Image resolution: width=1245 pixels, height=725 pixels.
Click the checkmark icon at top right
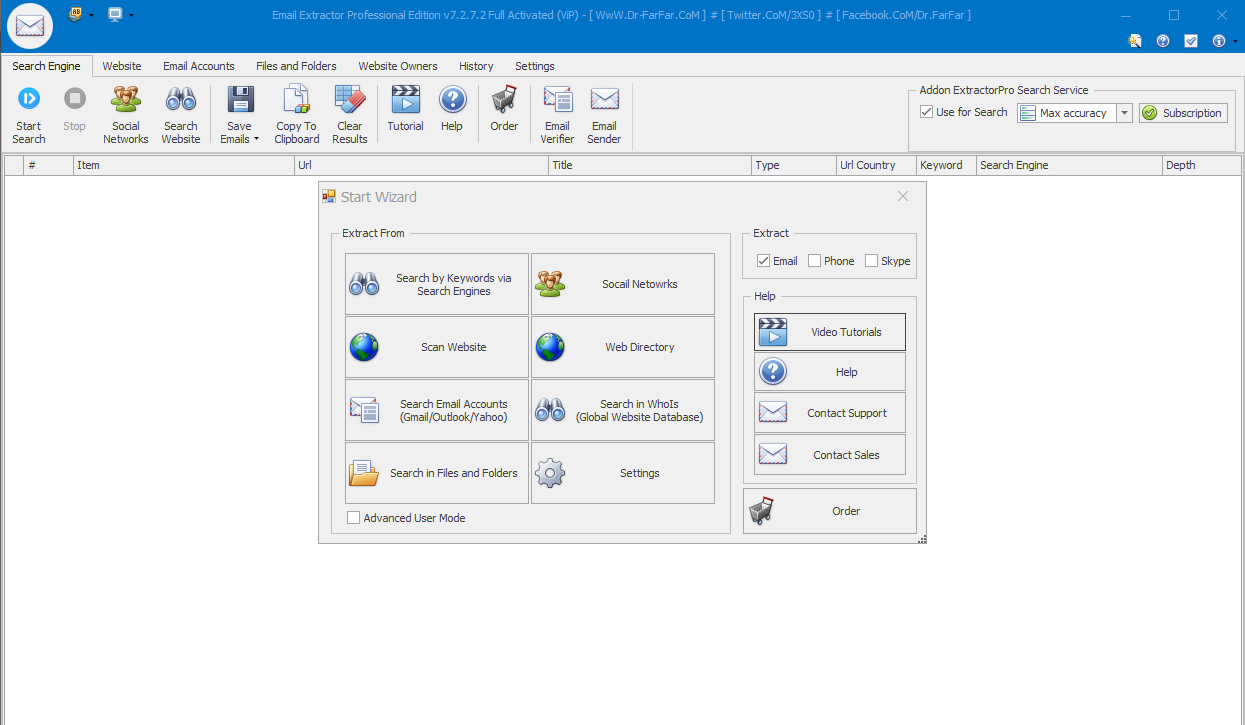pyautogui.click(x=1191, y=41)
